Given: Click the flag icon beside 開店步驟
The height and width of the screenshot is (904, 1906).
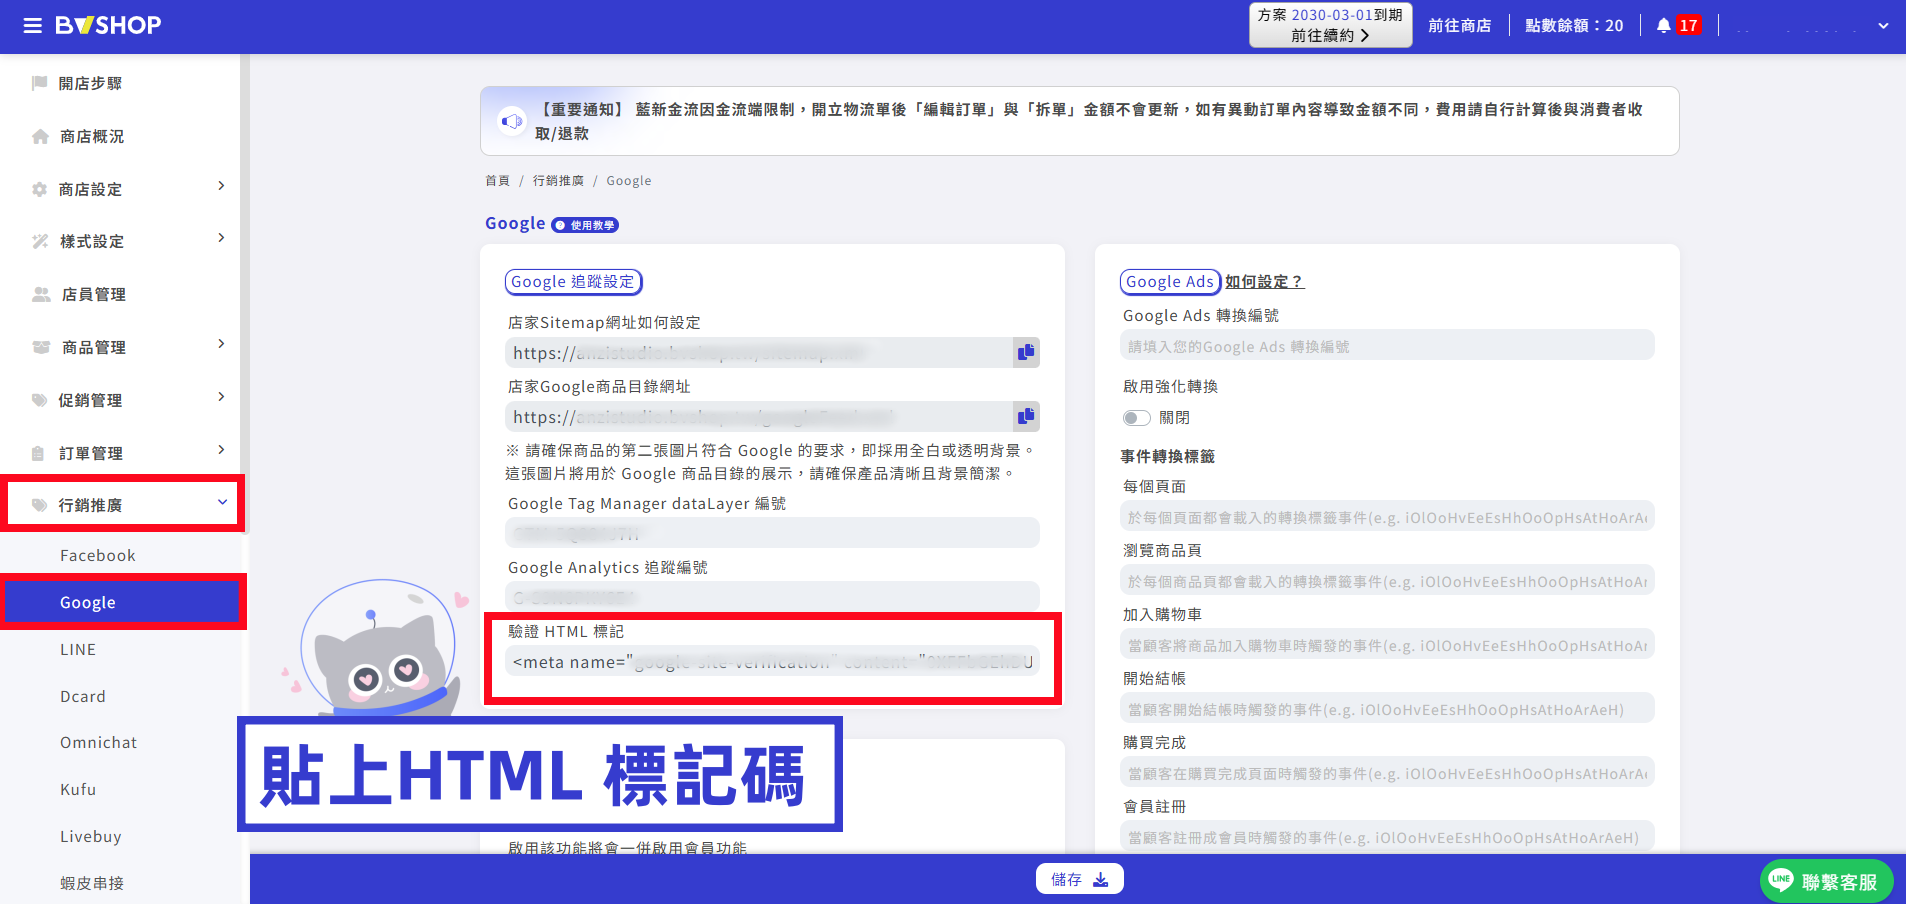Looking at the screenshot, I should (x=39, y=83).
